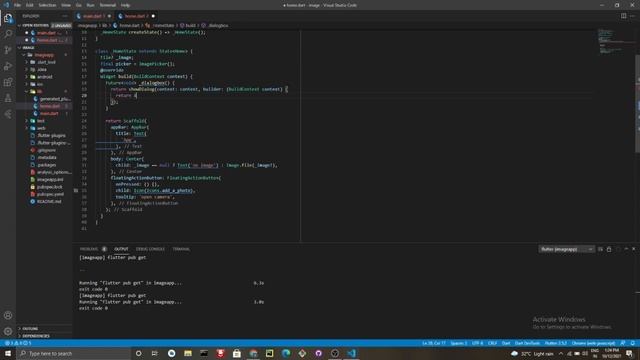Viewport: 640px width, 360px height.
Task: Click the Chrome (web-javascript) device selector
Action: tap(593, 343)
